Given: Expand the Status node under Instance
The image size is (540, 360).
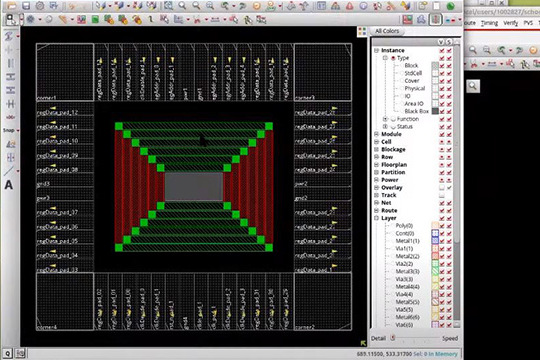Looking at the screenshot, I should pyautogui.click(x=385, y=126).
